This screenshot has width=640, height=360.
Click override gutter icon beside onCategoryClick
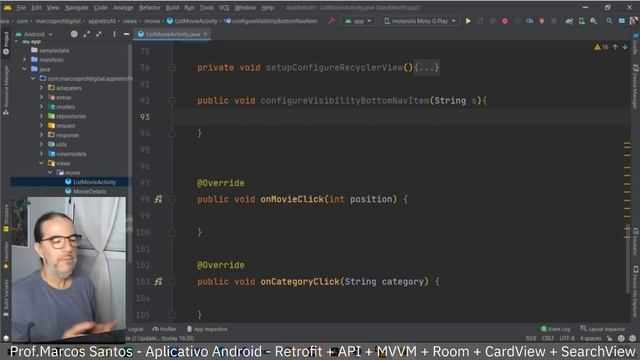(x=158, y=282)
